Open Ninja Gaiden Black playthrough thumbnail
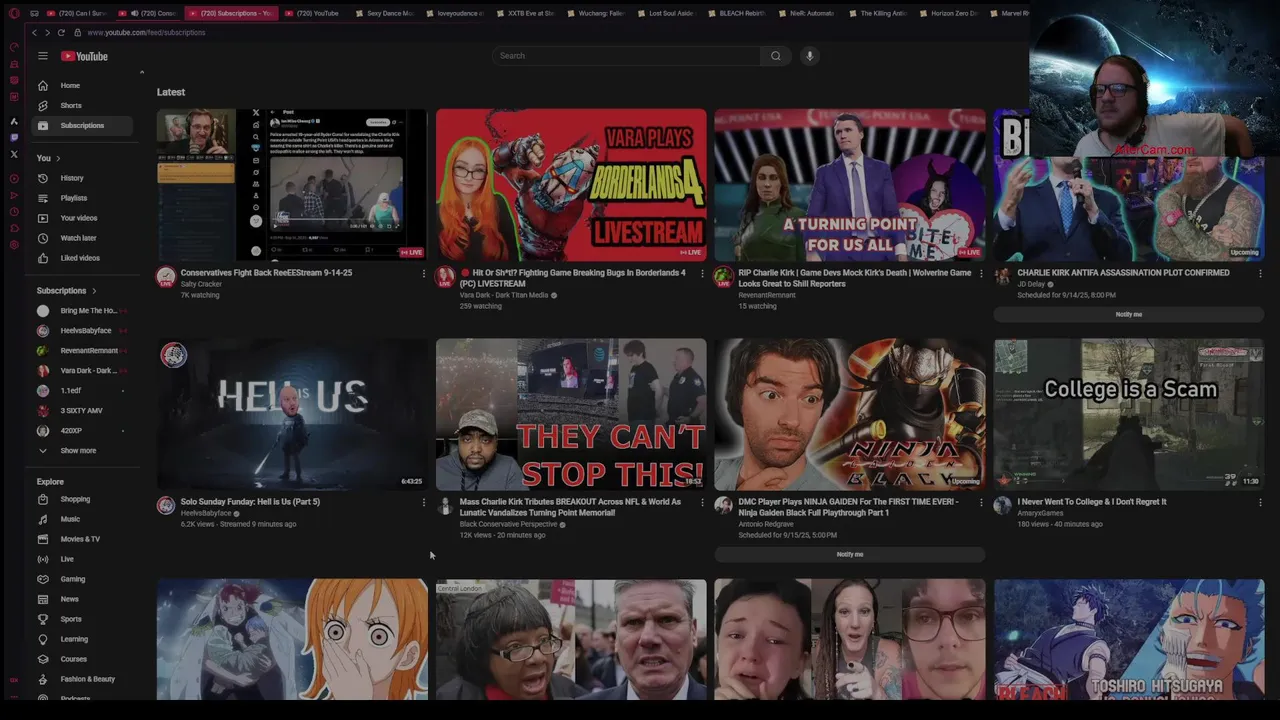Image resolution: width=1280 pixels, height=720 pixels. 850,414
